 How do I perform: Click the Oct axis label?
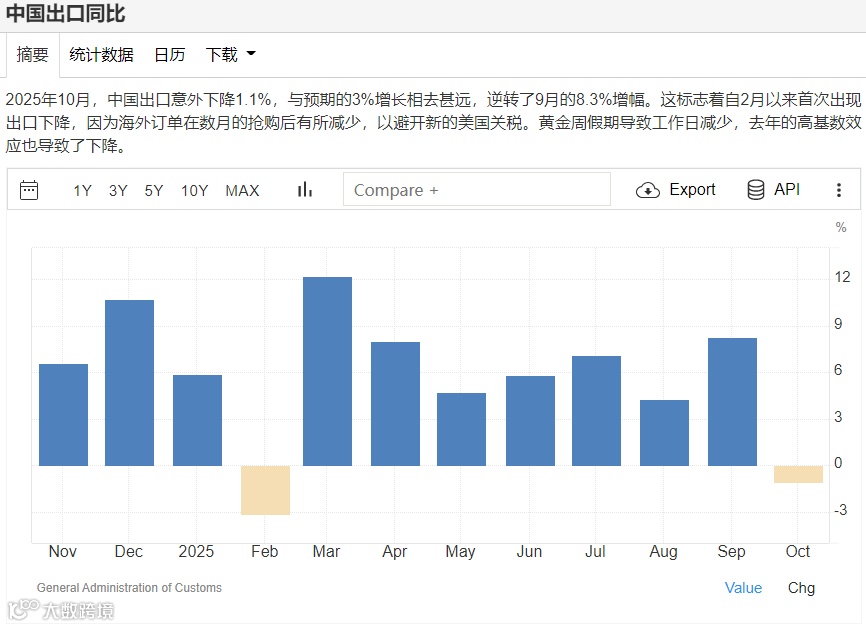pos(798,551)
